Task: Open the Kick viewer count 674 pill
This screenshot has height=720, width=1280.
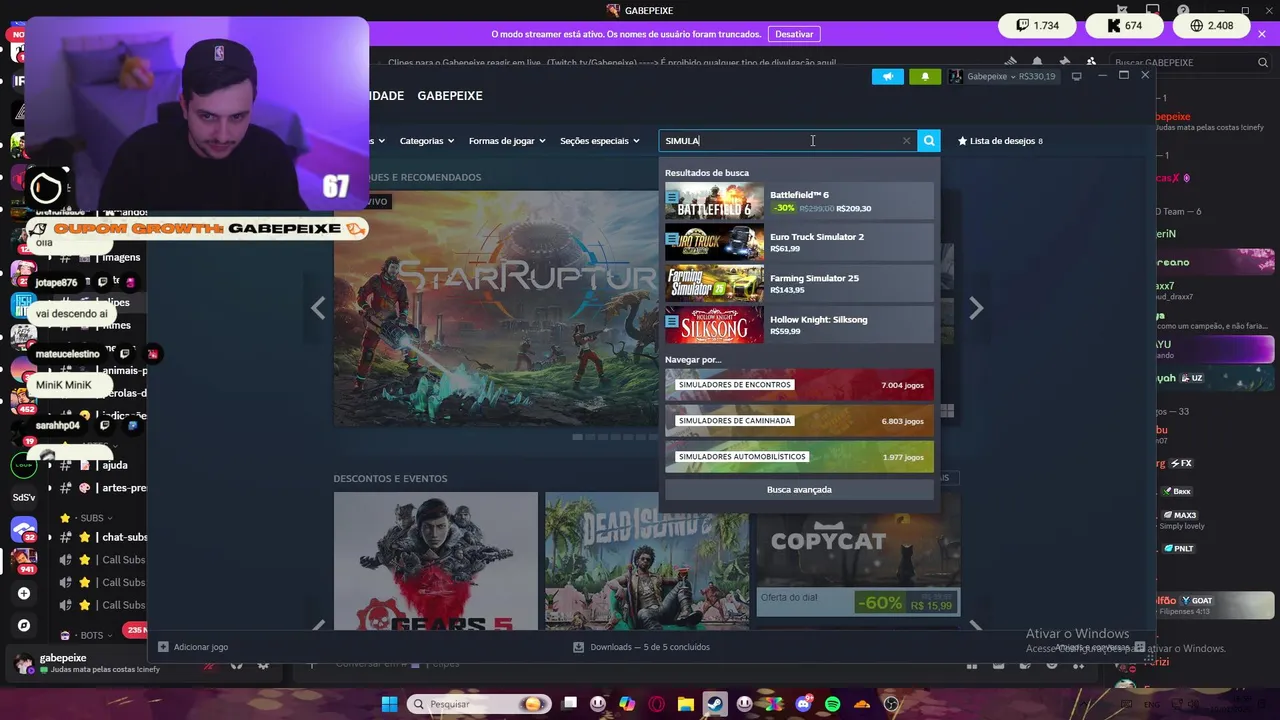Action: tap(1125, 26)
